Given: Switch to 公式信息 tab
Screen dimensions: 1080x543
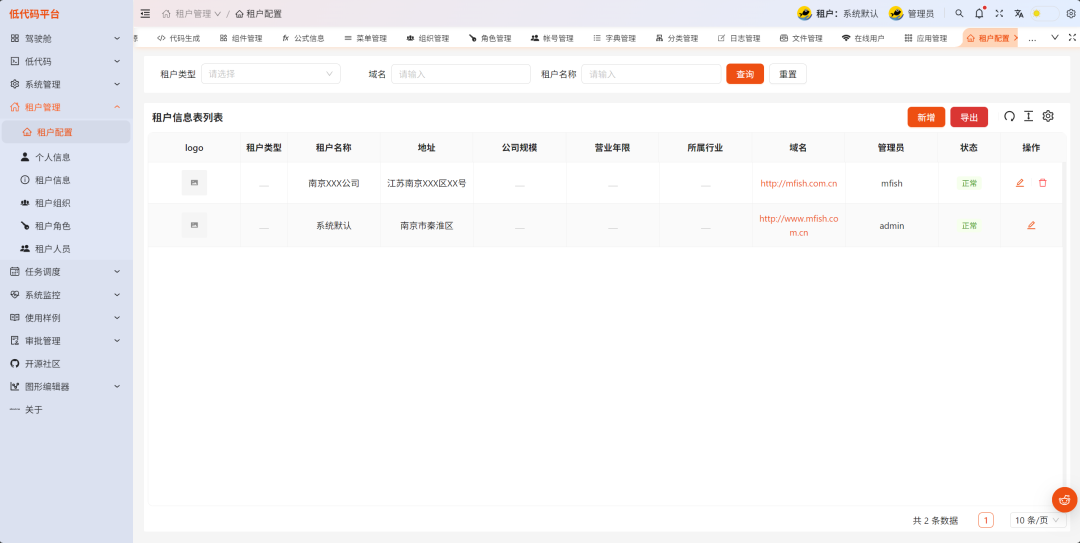Looking at the screenshot, I should [x=303, y=39].
